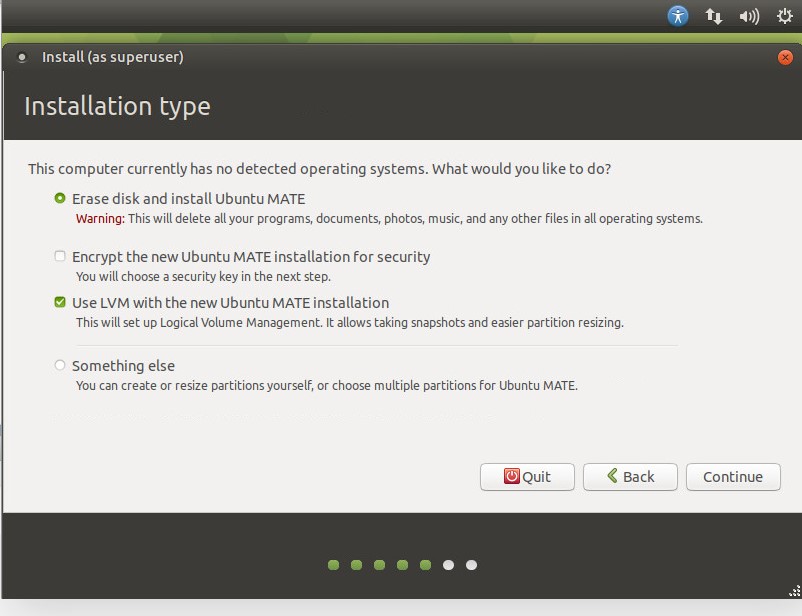Click the last white progress dot
Image resolution: width=802 pixels, height=616 pixels.
pos(472,565)
